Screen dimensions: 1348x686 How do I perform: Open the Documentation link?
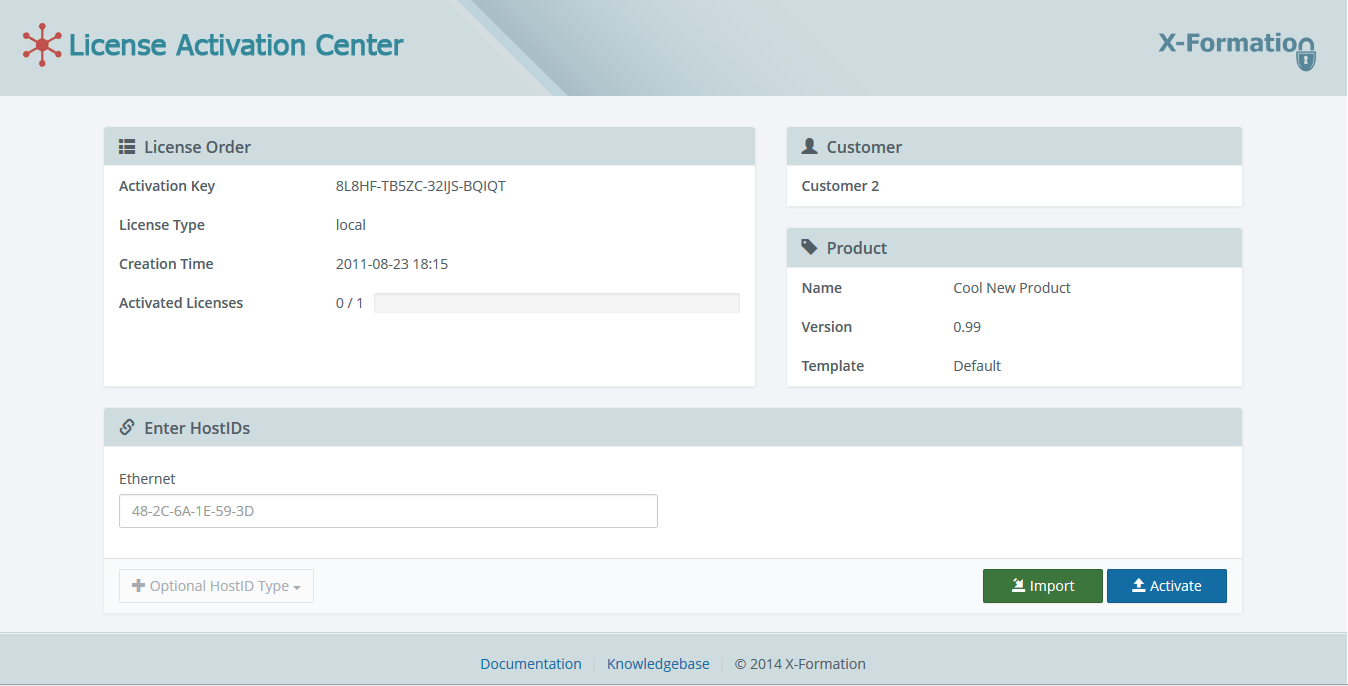531,664
